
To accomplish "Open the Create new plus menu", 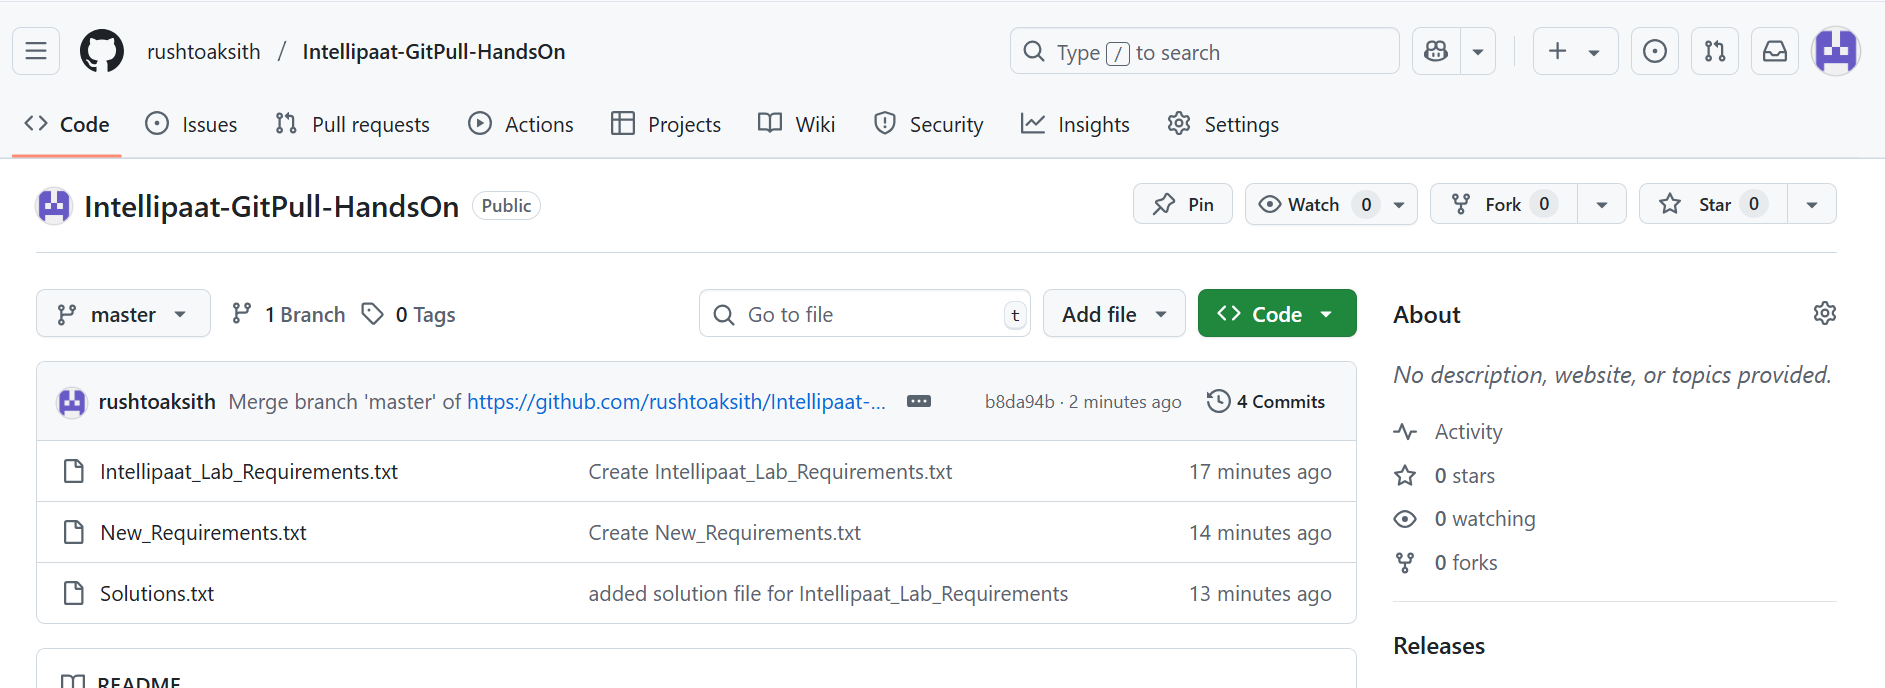I will pyautogui.click(x=1575, y=51).
